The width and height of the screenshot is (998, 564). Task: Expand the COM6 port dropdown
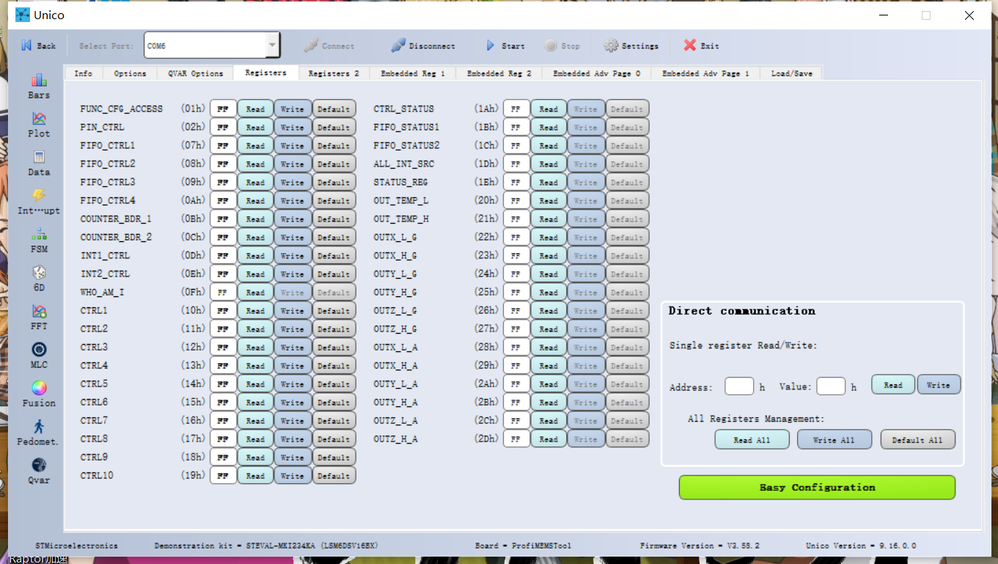[x=272, y=45]
